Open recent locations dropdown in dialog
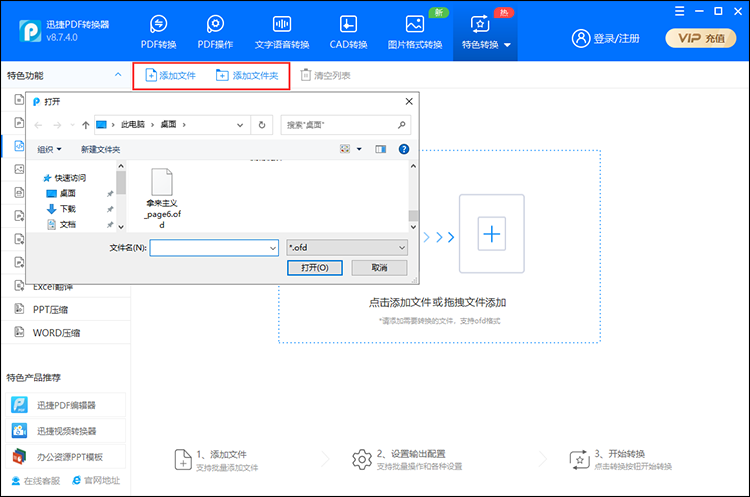 (72, 125)
